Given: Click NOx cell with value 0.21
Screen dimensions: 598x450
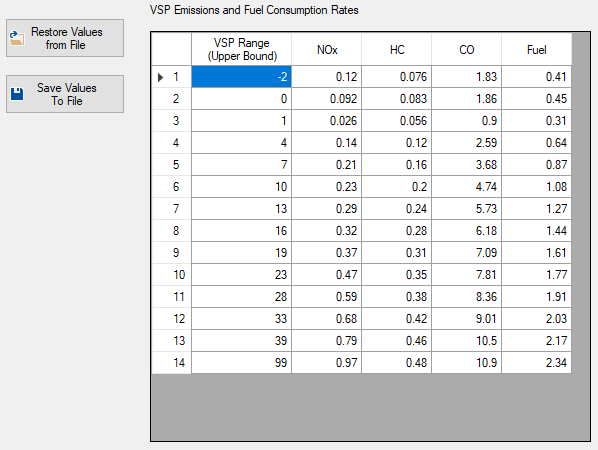Looking at the screenshot, I should (x=327, y=165).
